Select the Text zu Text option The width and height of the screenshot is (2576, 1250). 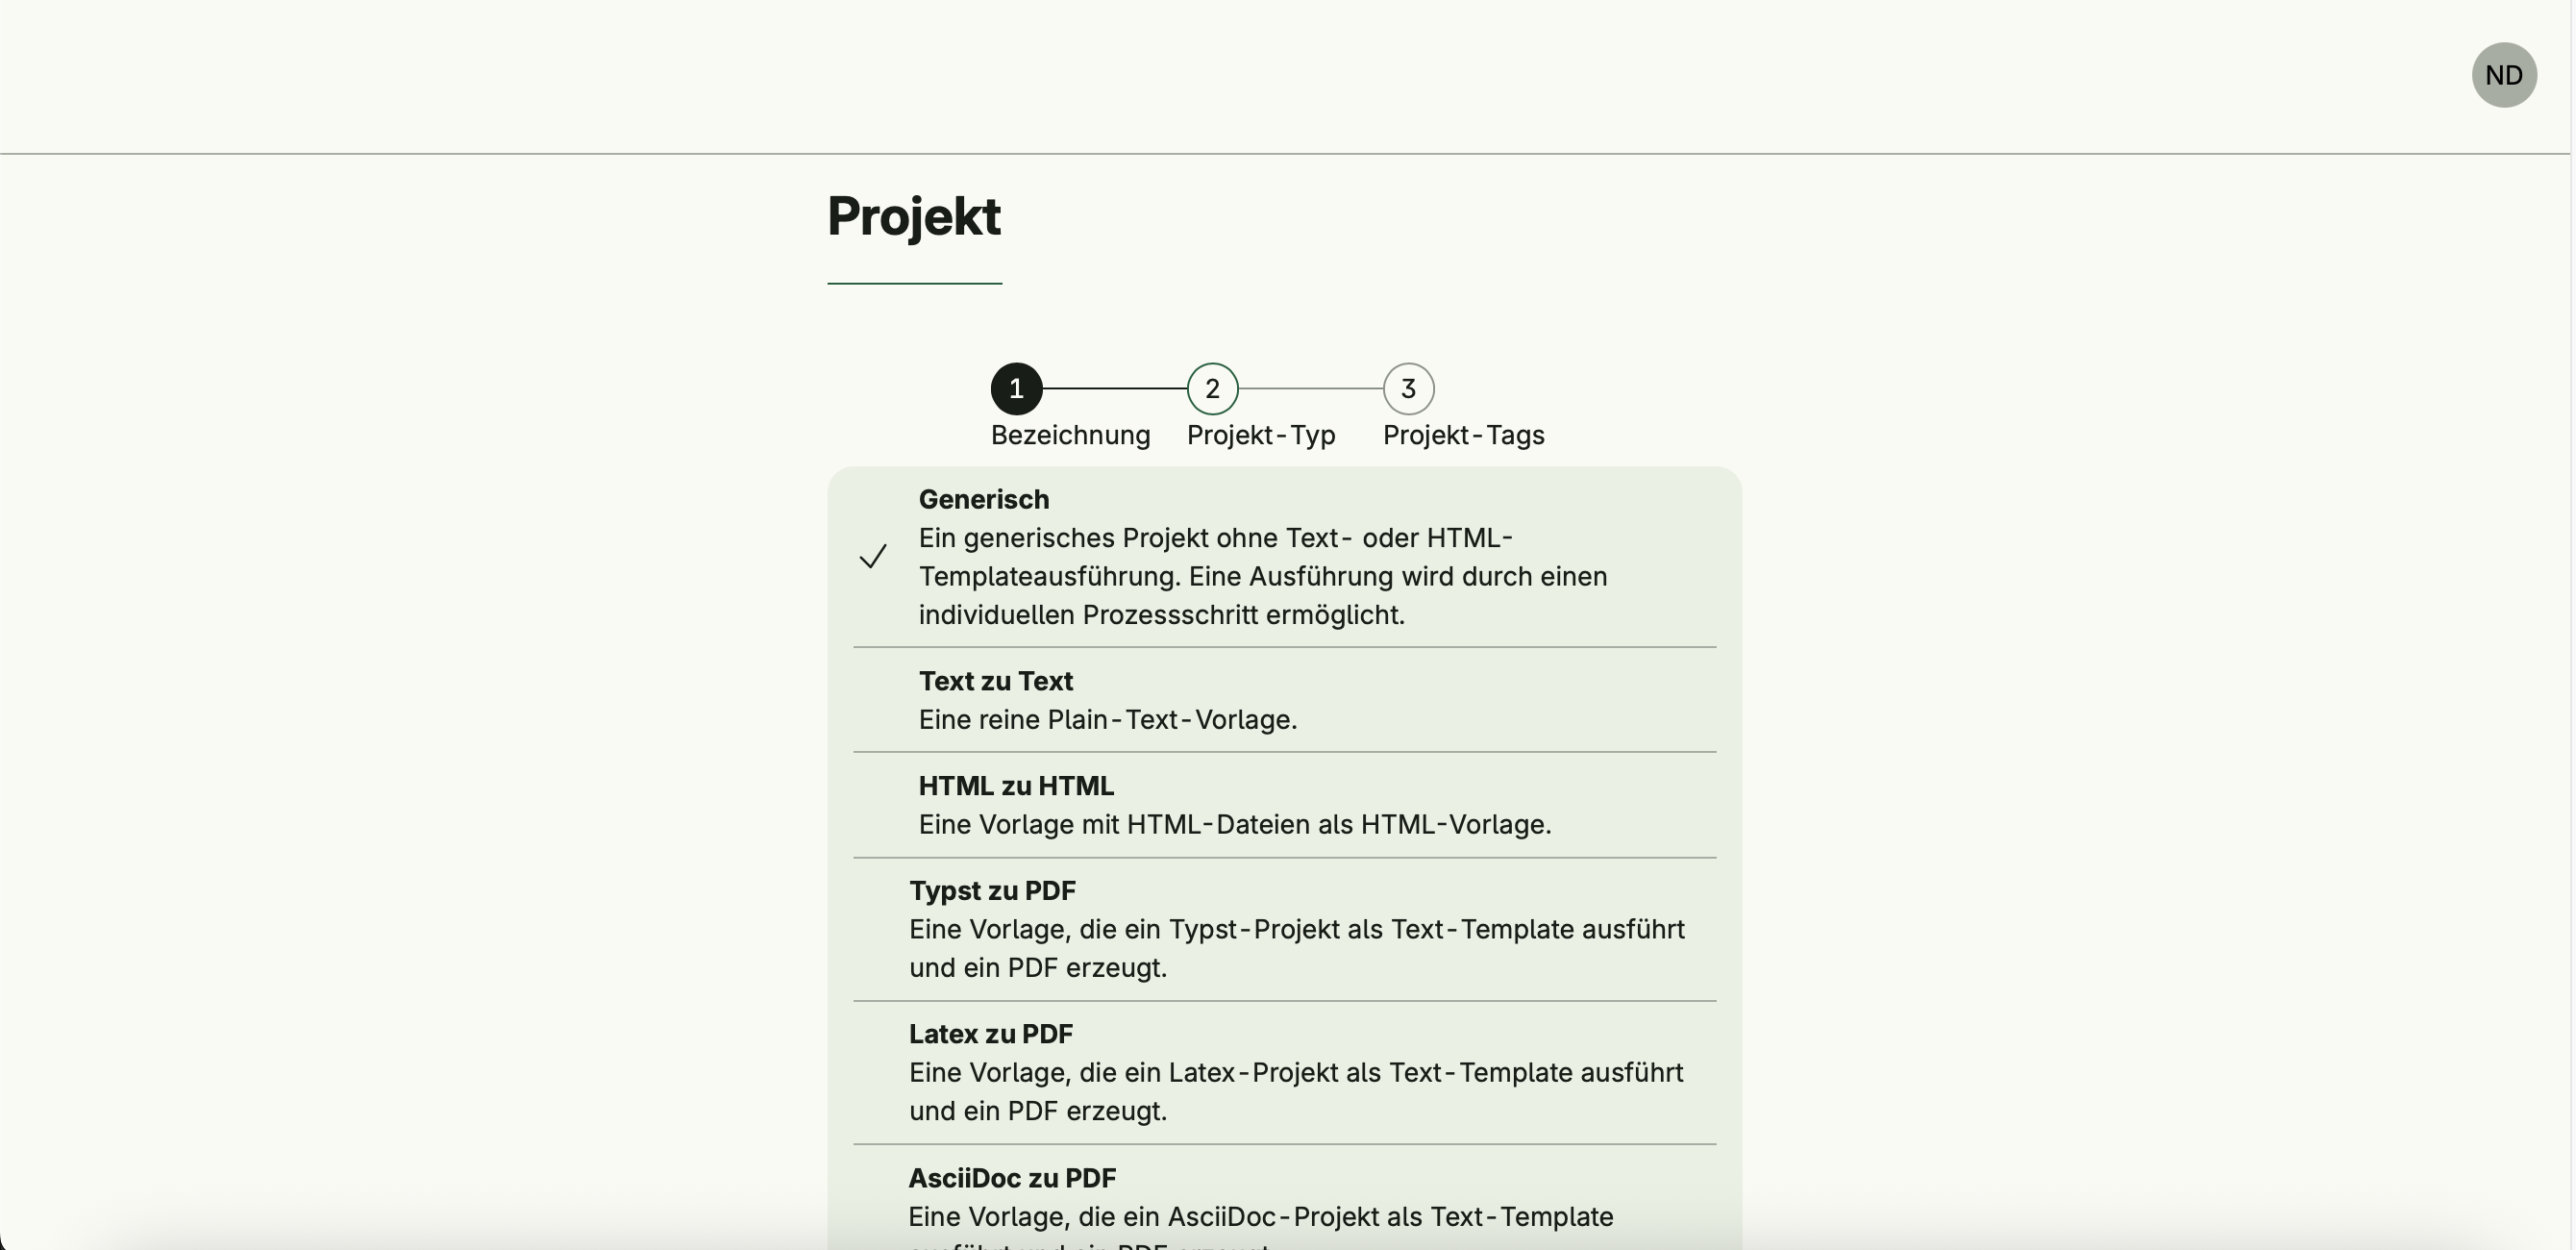tap(995, 681)
